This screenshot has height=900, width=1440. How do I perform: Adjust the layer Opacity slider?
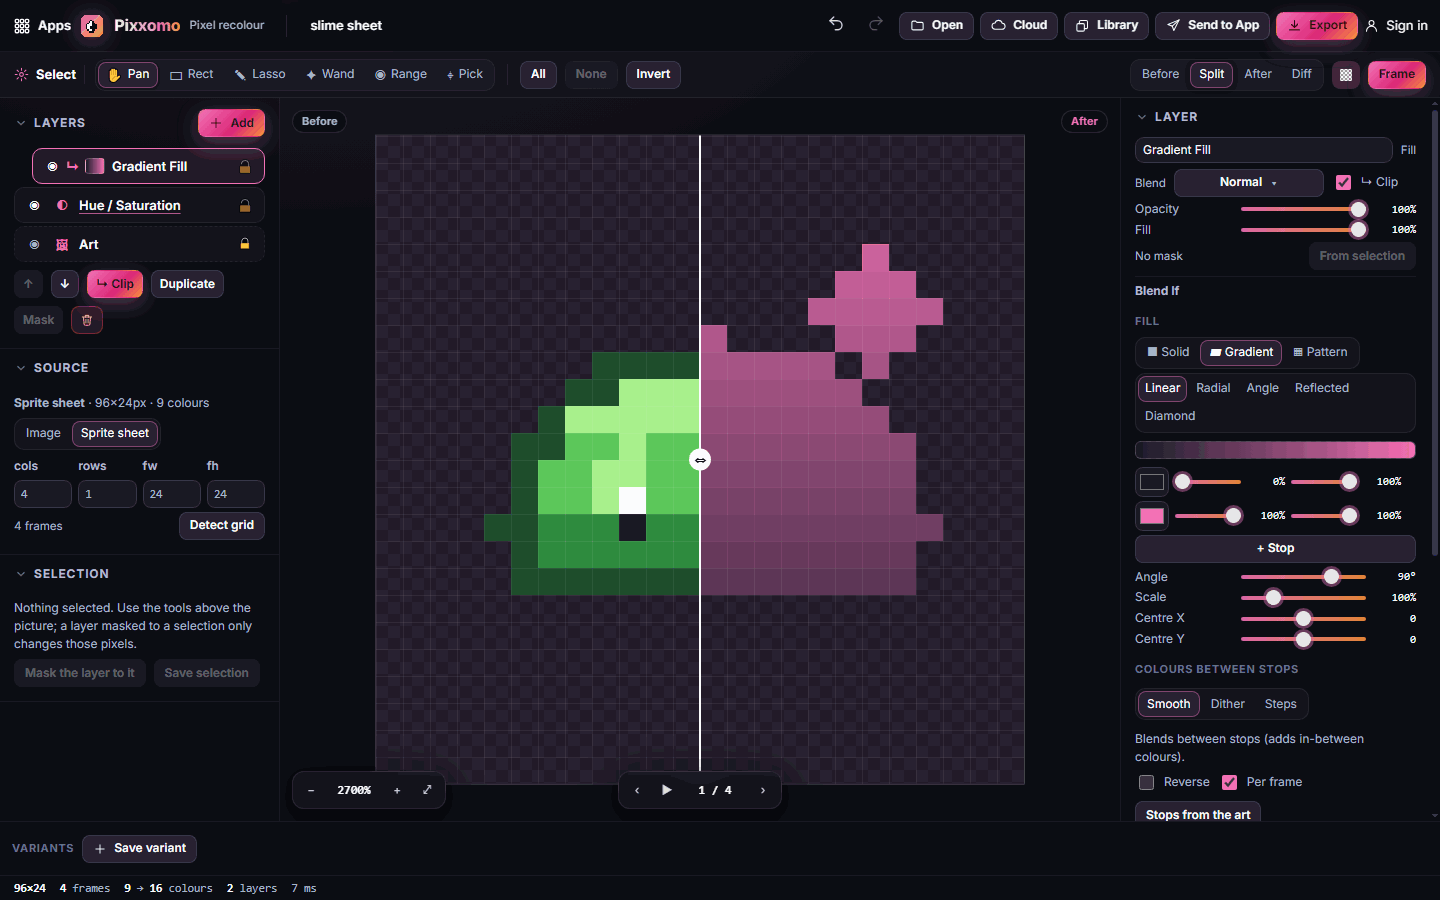point(1303,209)
